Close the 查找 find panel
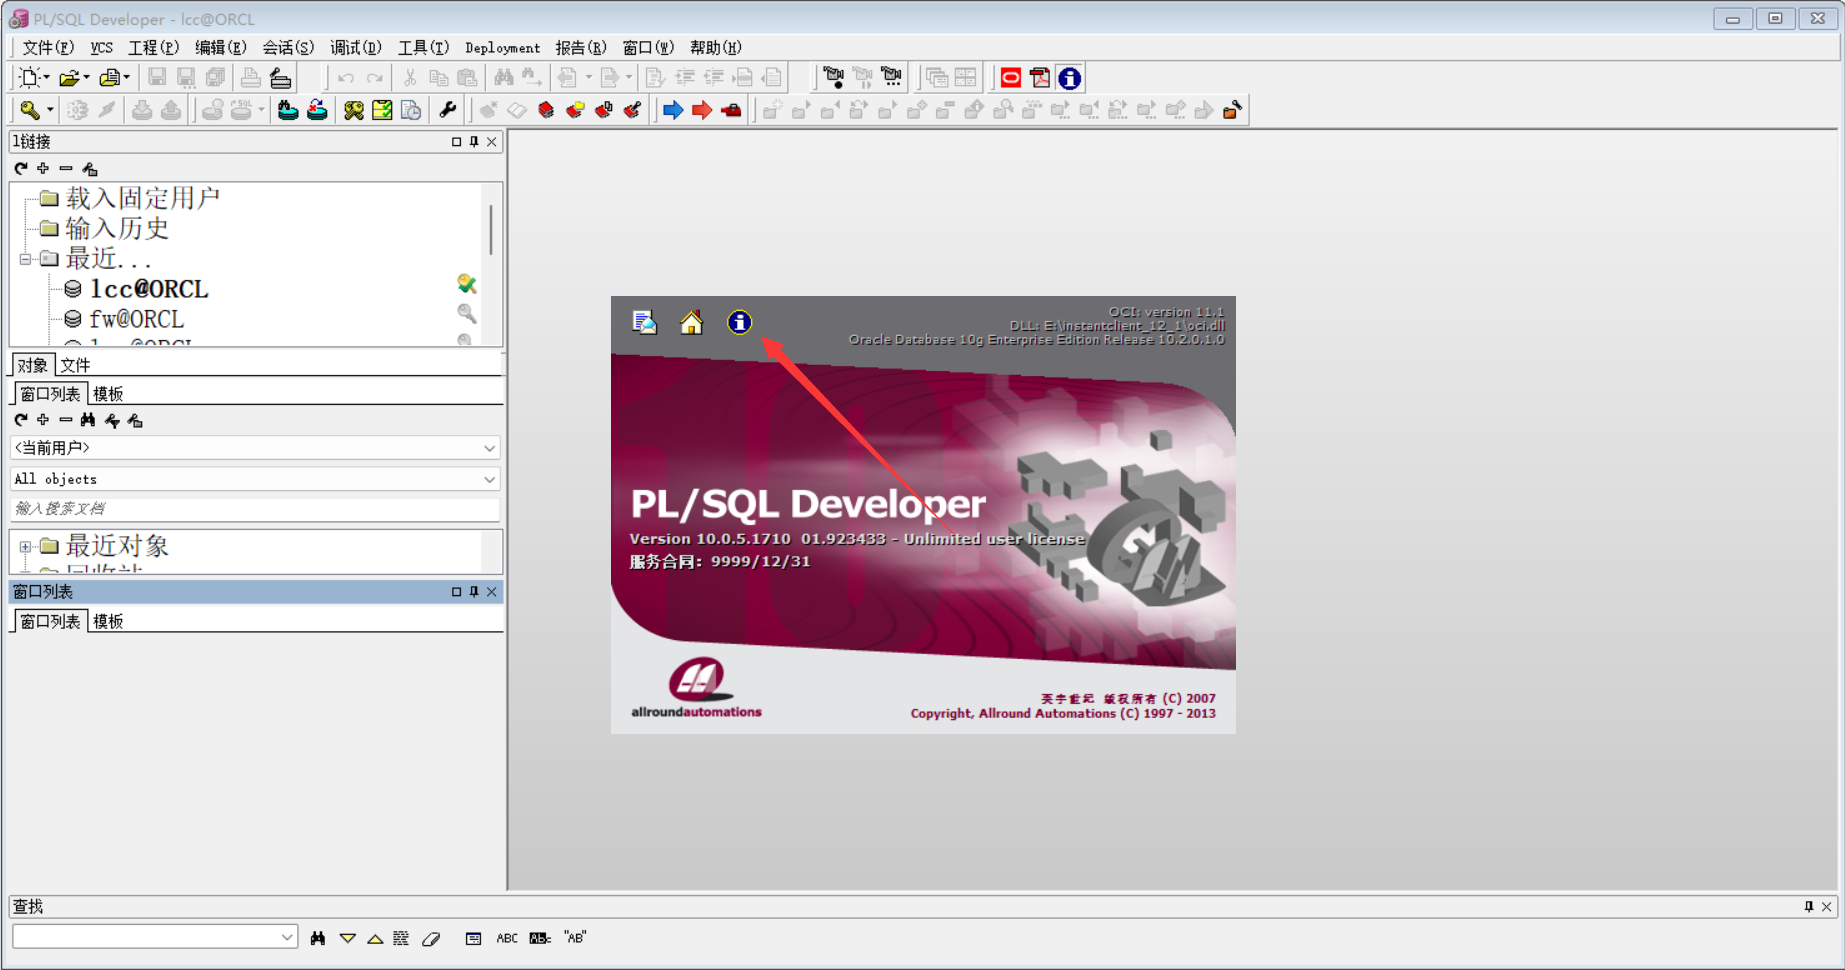Image resolution: width=1845 pixels, height=970 pixels. point(1827,907)
